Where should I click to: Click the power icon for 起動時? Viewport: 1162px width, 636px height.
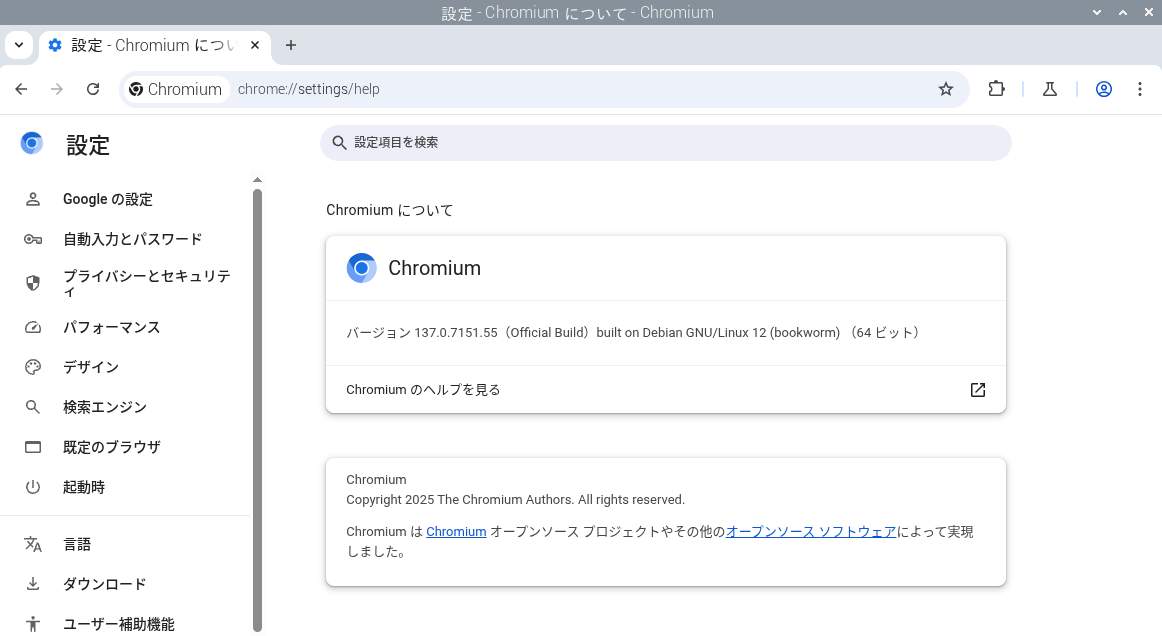[33, 488]
